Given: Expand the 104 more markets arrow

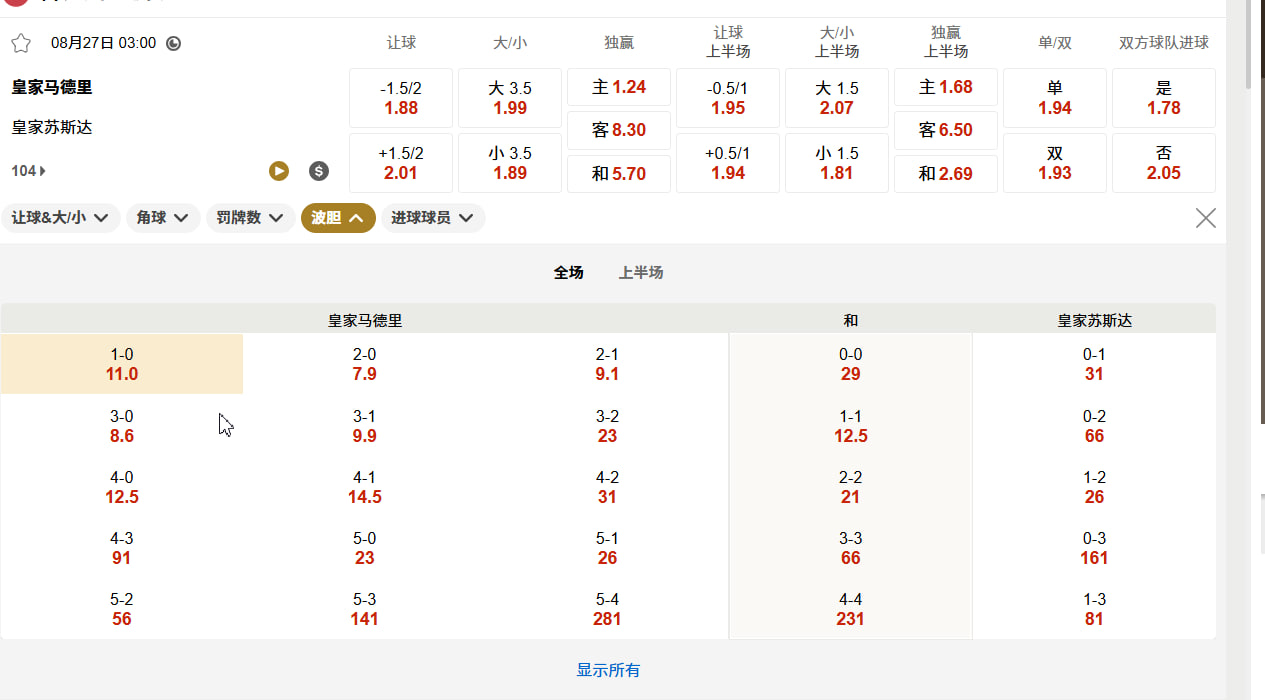Looking at the screenshot, I should [x=29, y=171].
